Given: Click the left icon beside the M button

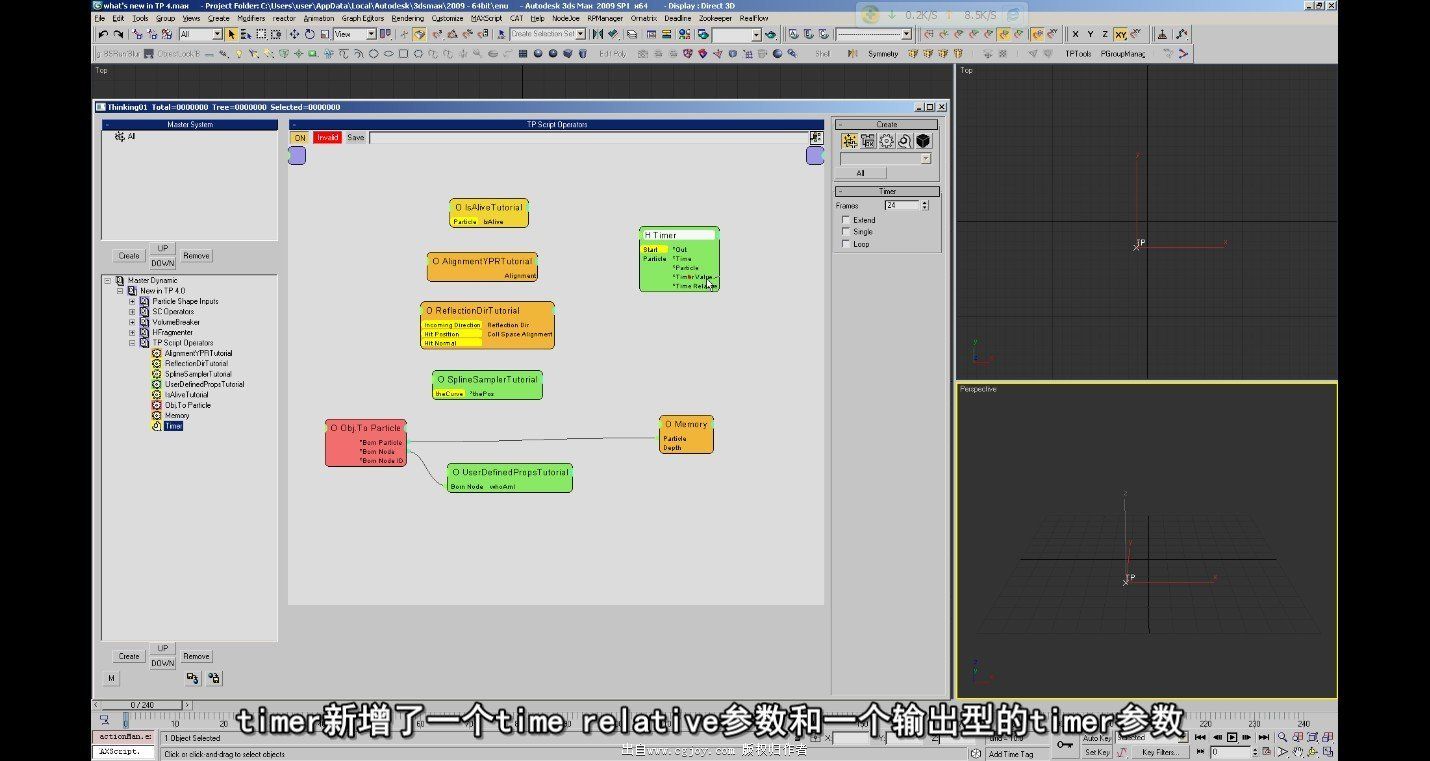Looking at the screenshot, I should point(193,678).
